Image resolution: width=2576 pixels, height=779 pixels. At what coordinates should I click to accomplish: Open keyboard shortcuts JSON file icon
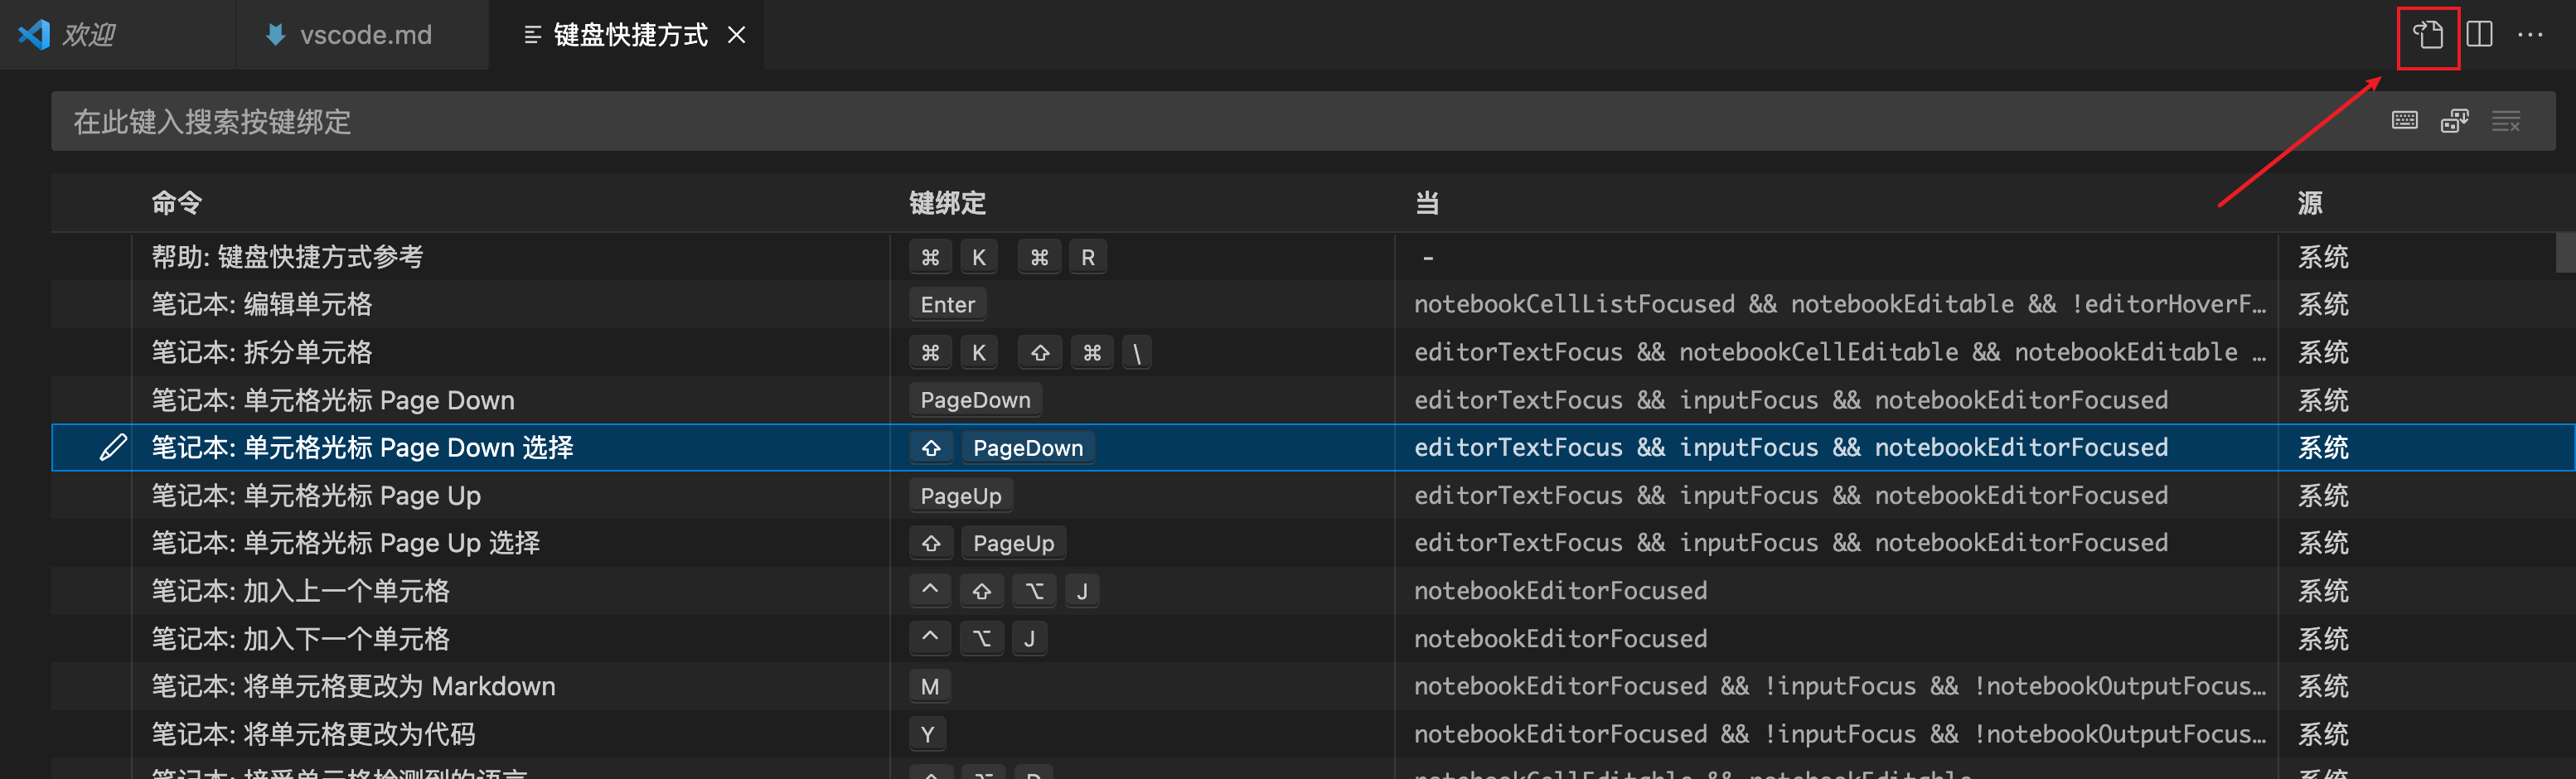(x=2428, y=35)
